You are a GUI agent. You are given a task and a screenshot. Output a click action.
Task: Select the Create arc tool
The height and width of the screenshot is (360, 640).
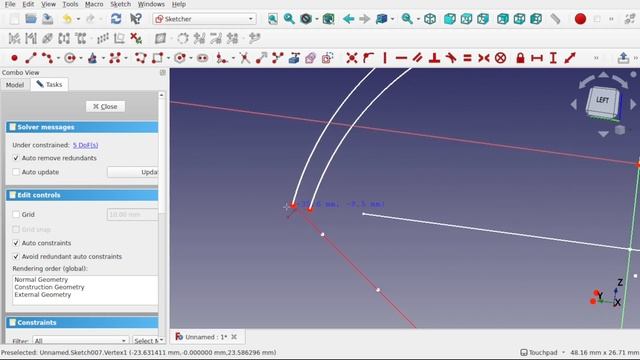coord(47,58)
